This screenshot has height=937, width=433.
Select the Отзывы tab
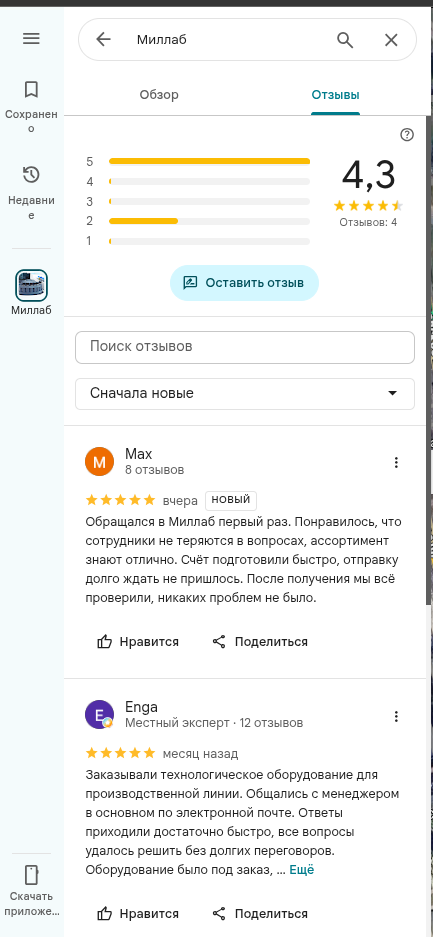[x=335, y=95]
